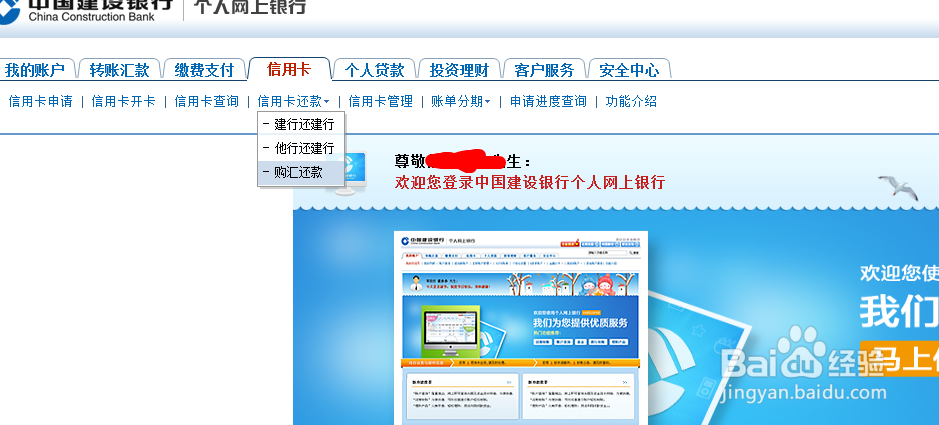Open the 投资理财 tab
This screenshot has width=939, height=425.
[459, 70]
